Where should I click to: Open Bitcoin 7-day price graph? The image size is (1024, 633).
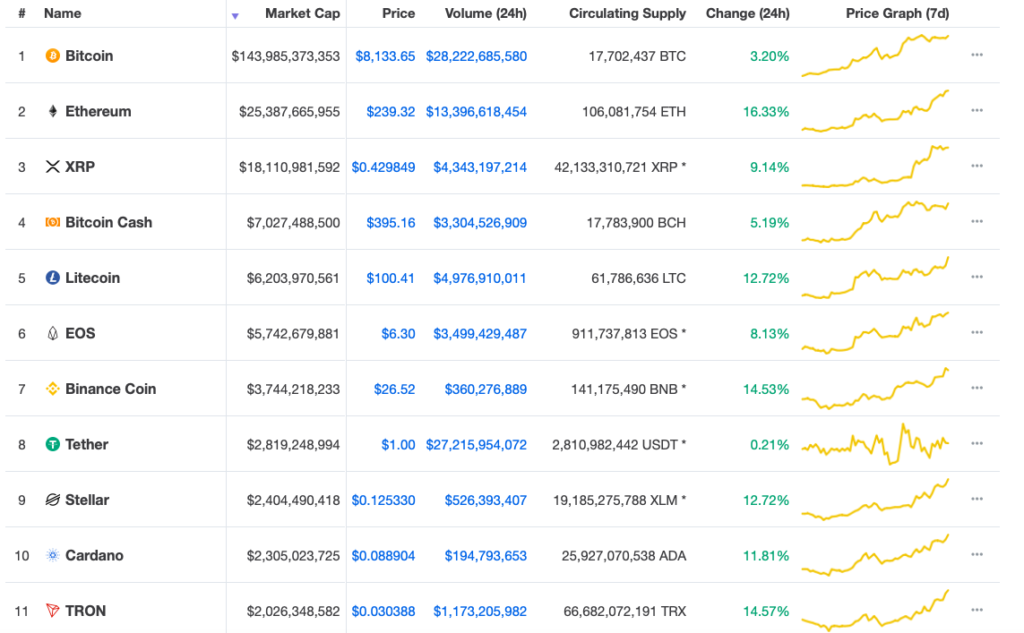point(875,56)
